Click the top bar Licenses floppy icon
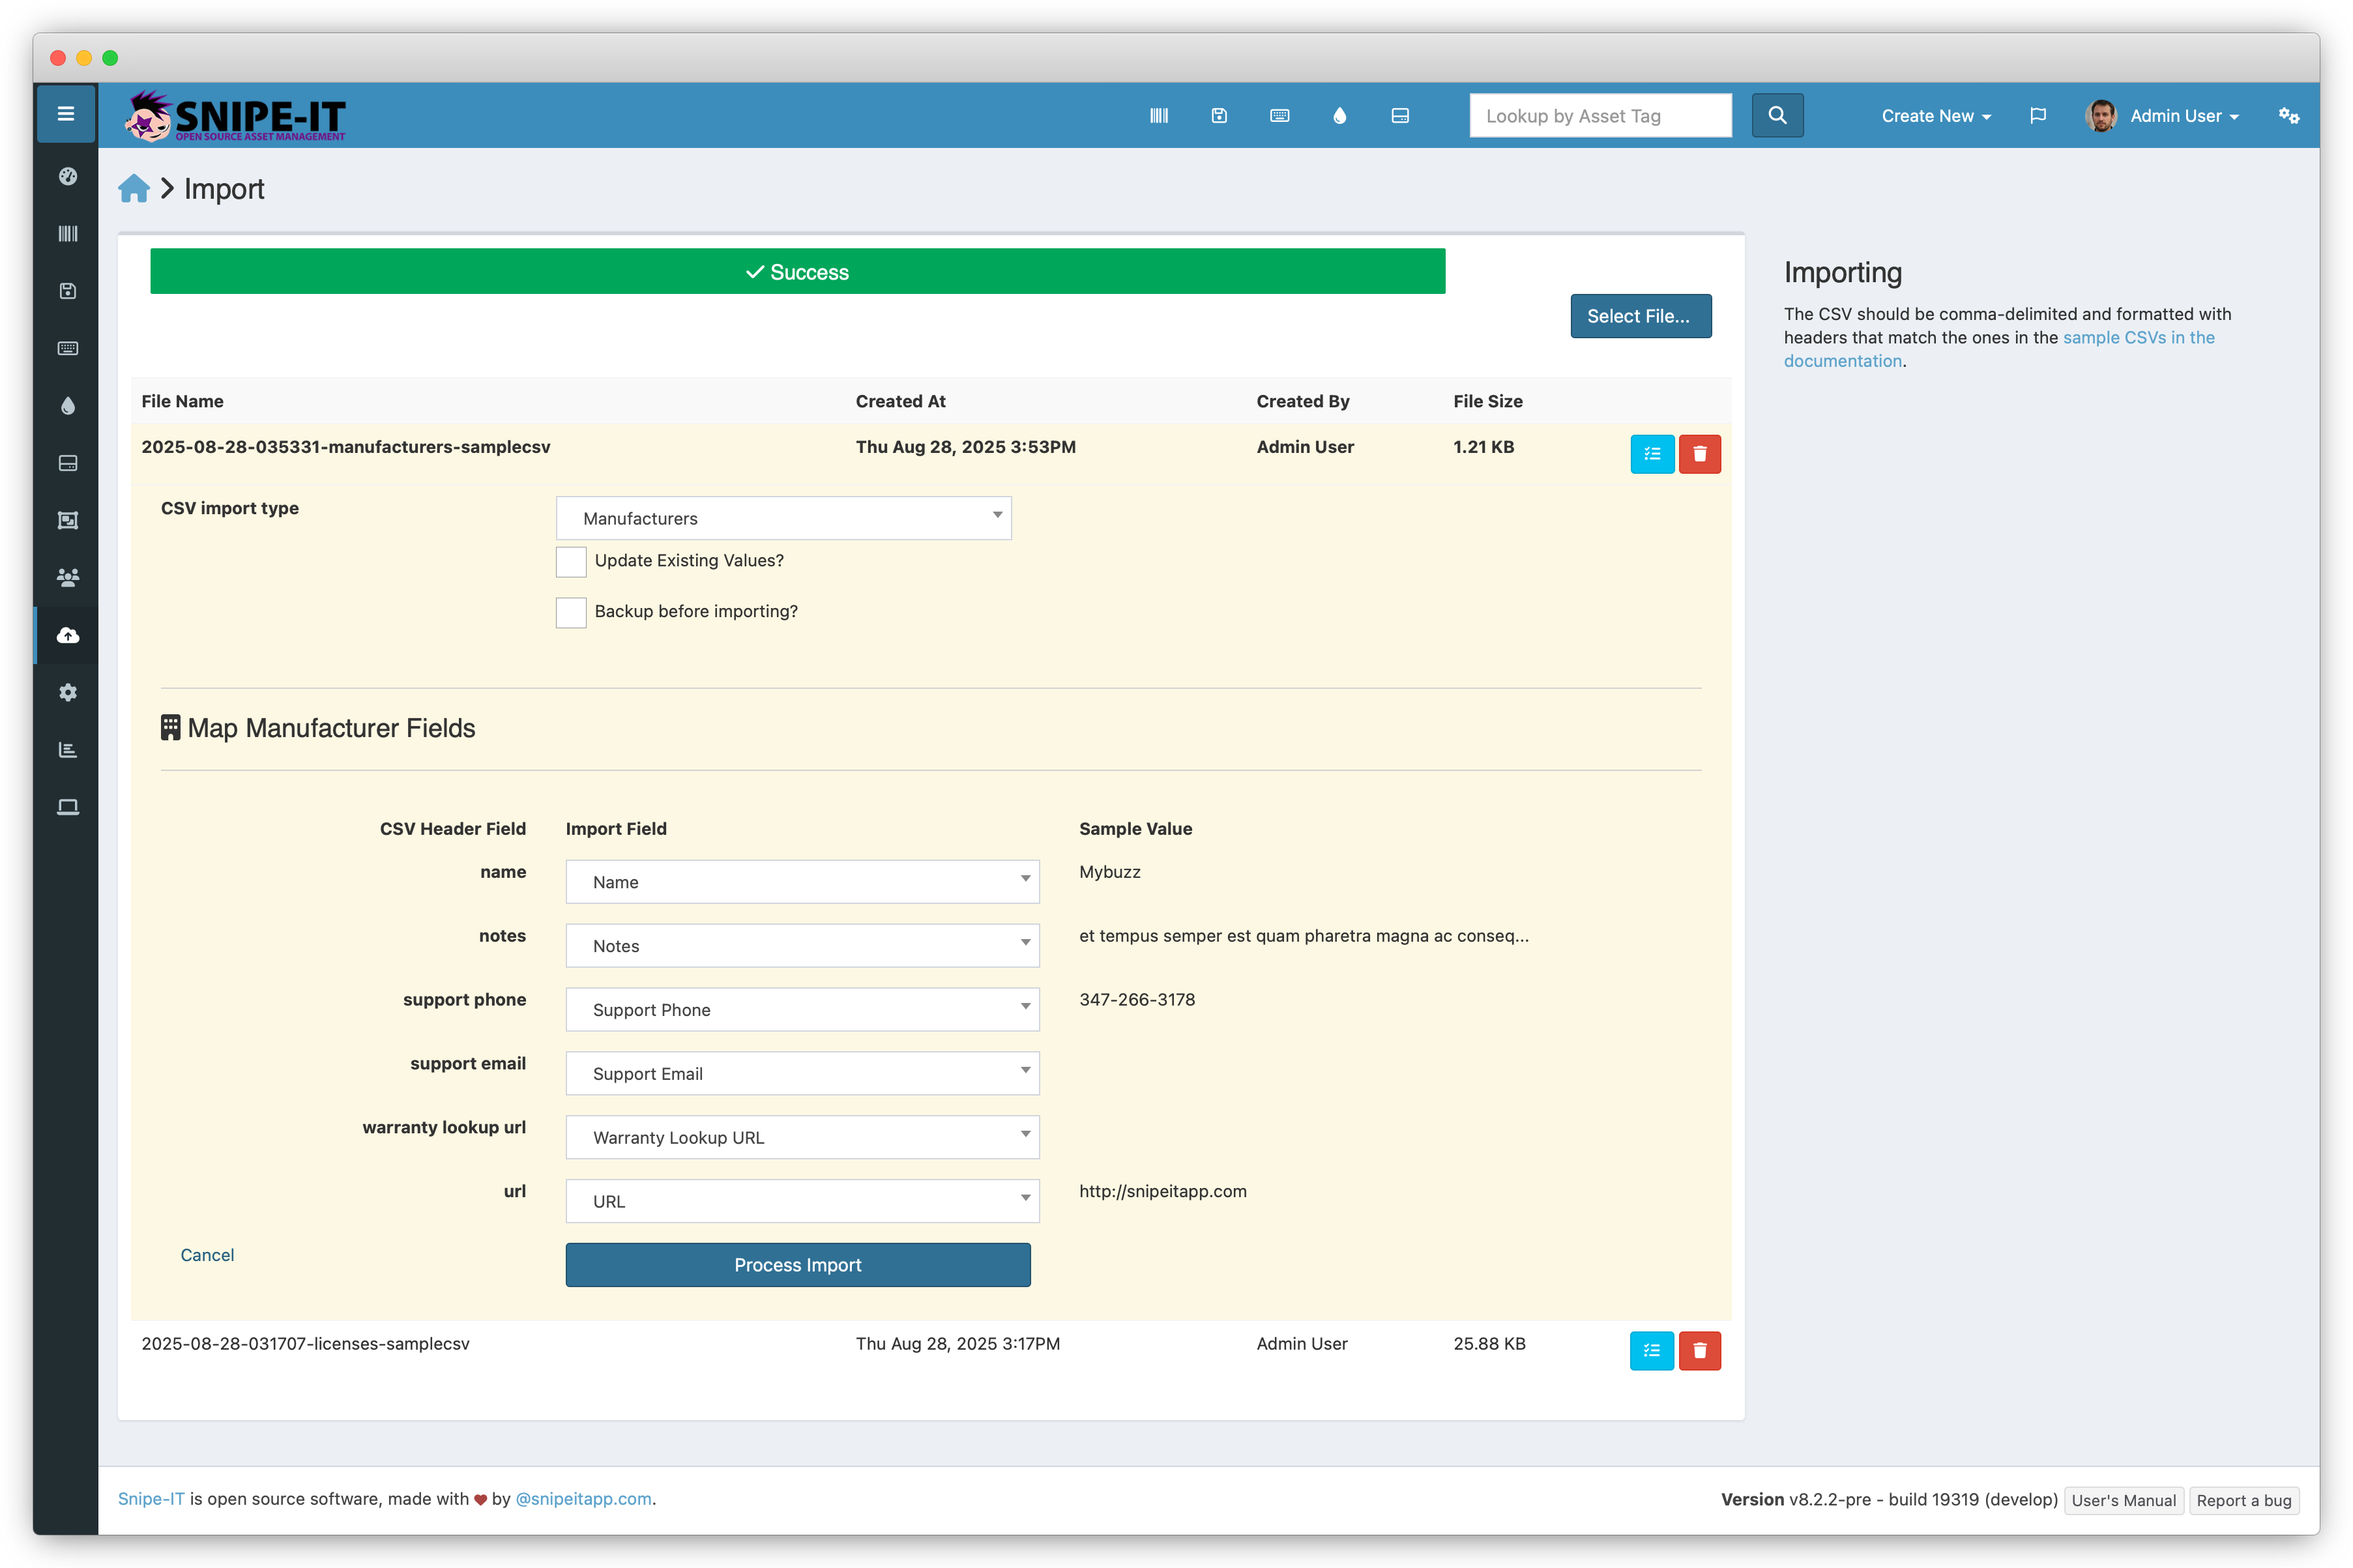The width and height of the screenshot is (2353, 1568). point(1219,116)
